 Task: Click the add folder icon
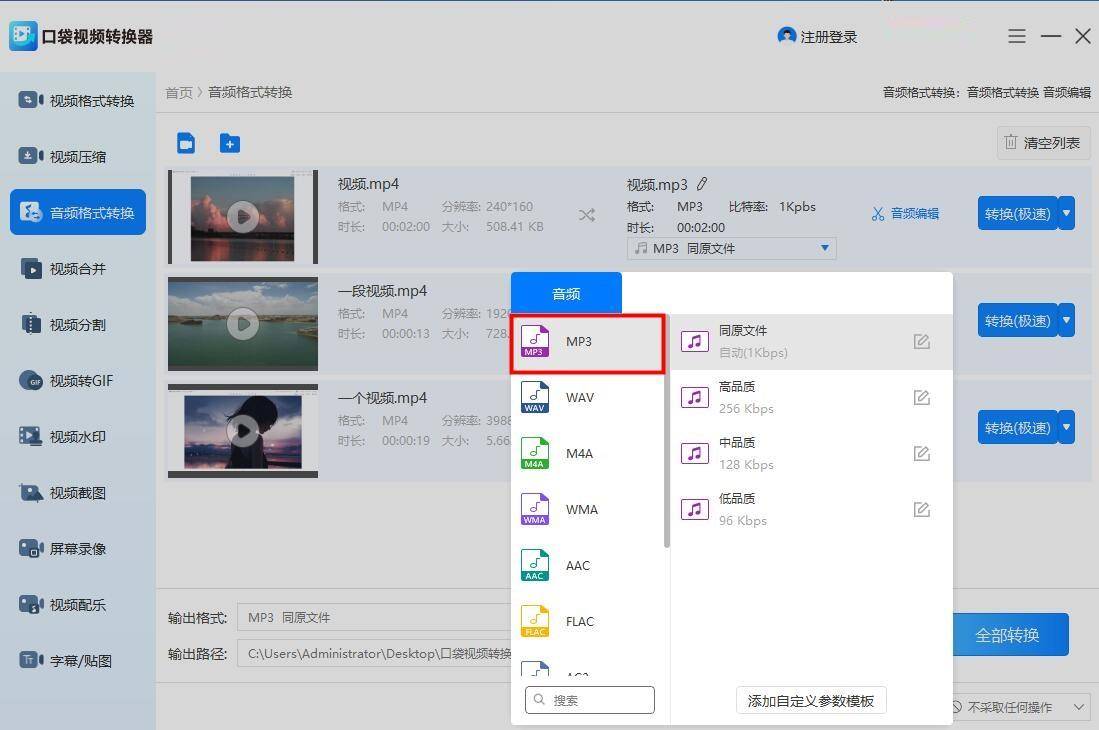click(x=230, y=143)
